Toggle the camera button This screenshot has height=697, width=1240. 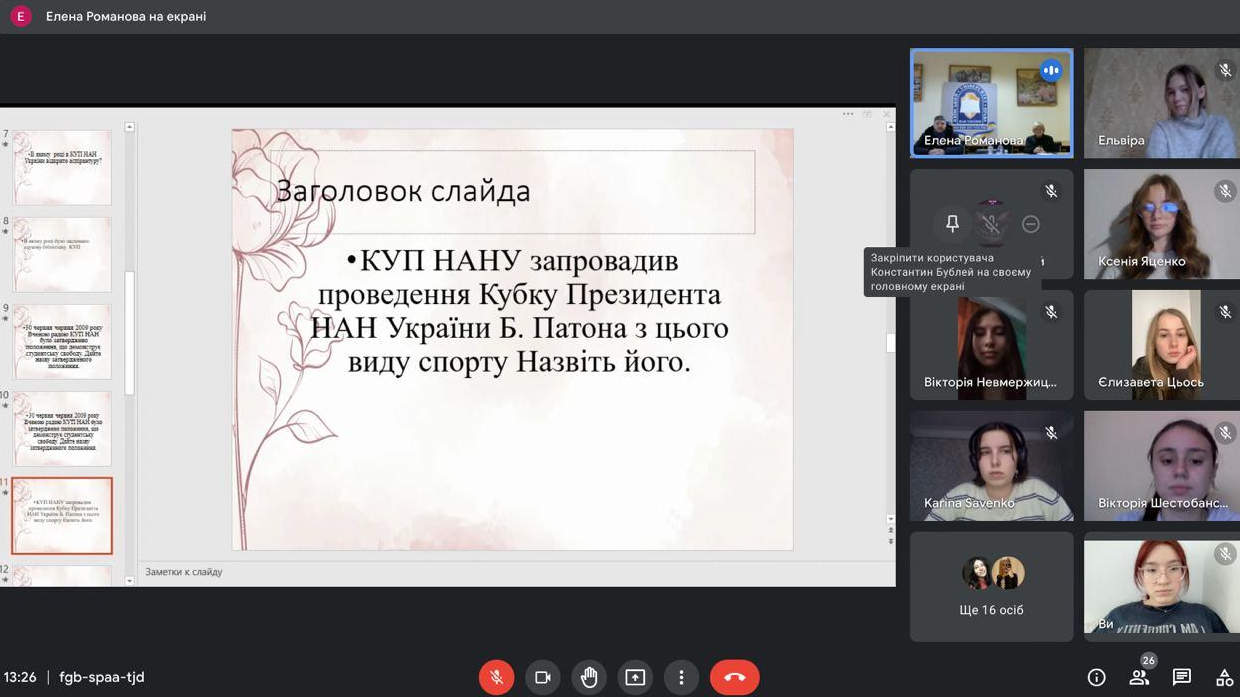(542, 677)
